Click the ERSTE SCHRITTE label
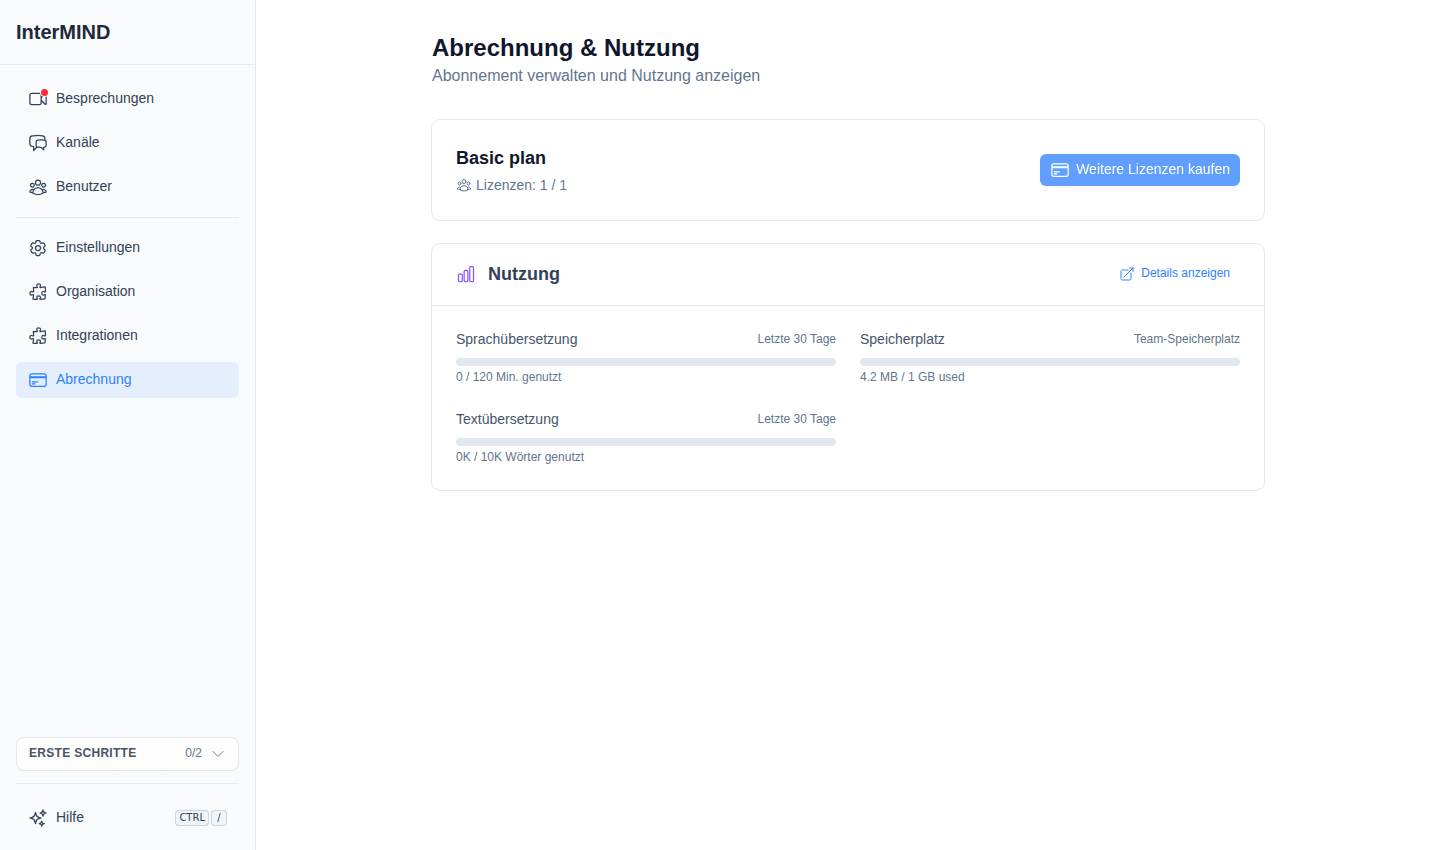 [x=83, y=753]
